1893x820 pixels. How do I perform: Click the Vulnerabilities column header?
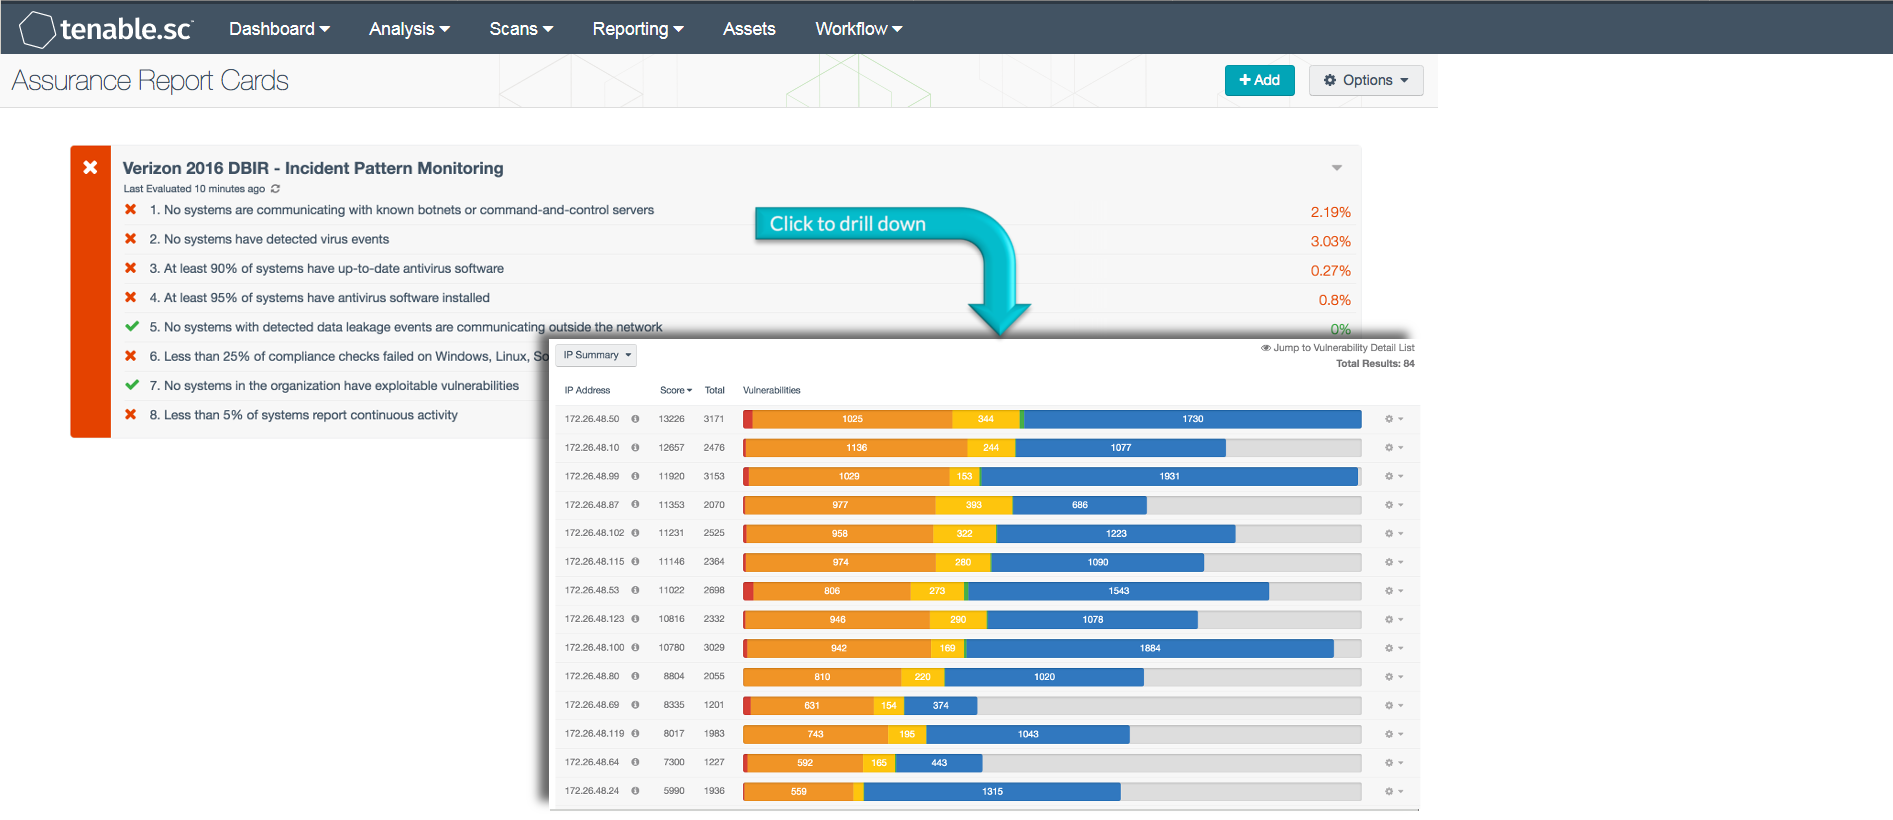(x=772, y=390)
